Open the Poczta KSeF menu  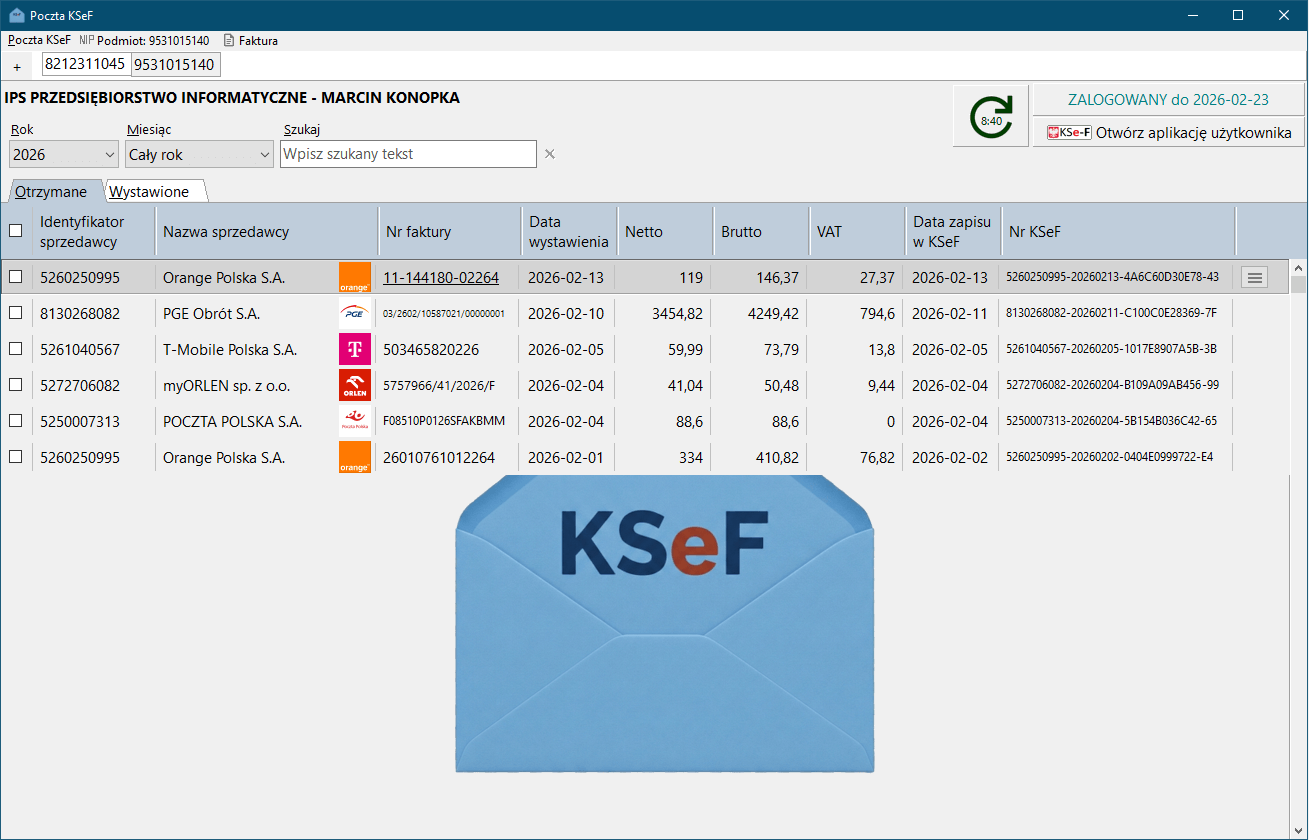[39, 41]
